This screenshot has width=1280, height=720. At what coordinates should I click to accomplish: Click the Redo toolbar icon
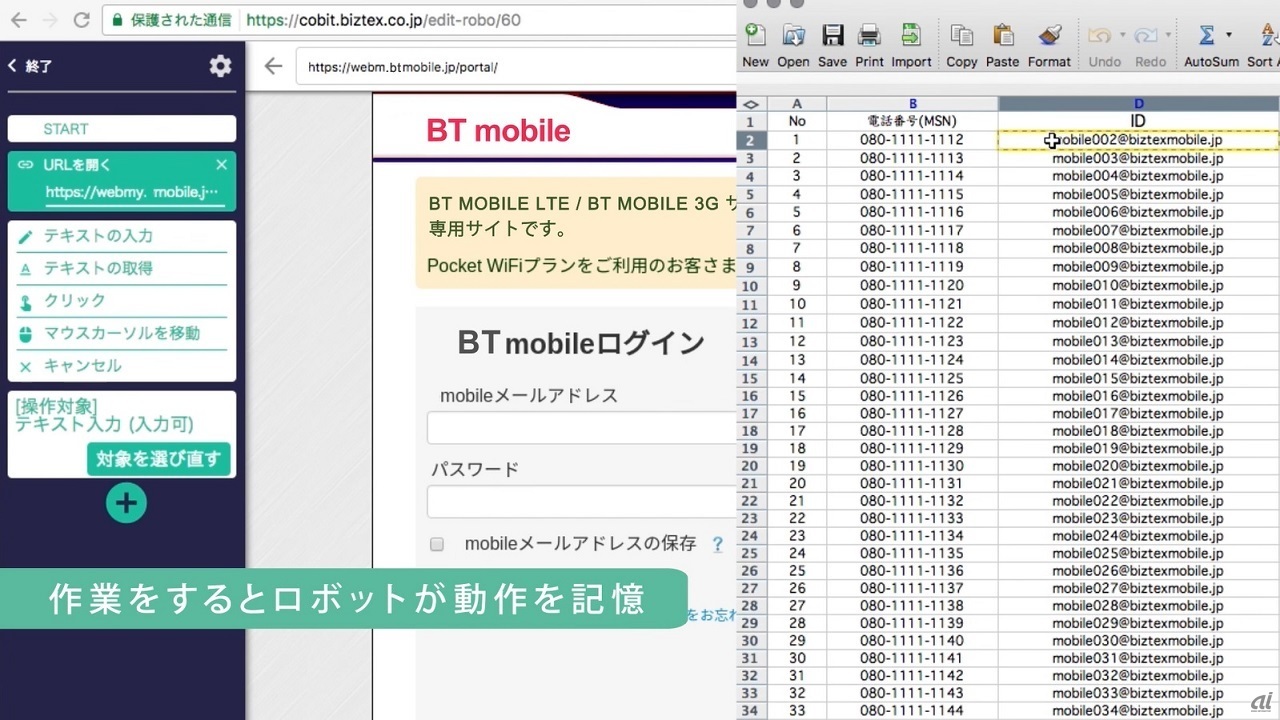click(1146, 36)
